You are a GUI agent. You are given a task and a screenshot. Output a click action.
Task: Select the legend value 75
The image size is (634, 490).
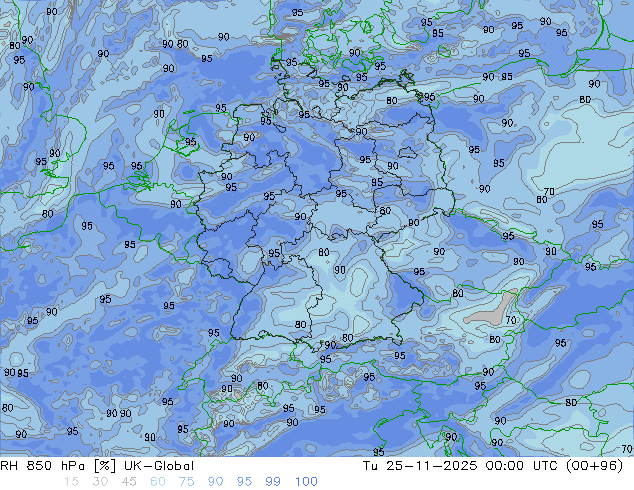[x=186, y=482]
